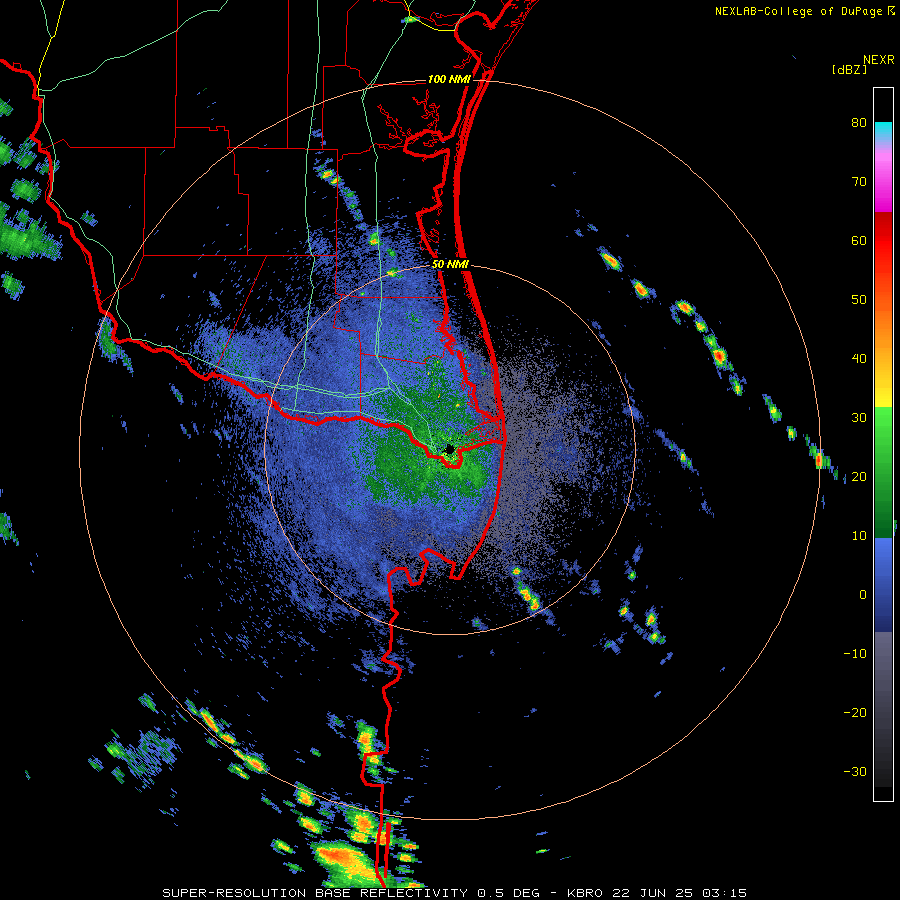Viewport: 900px width, 900px height.
Task: Click the "50" dBZ scale value
Action: pyautogui.click(x=859, y=300)
